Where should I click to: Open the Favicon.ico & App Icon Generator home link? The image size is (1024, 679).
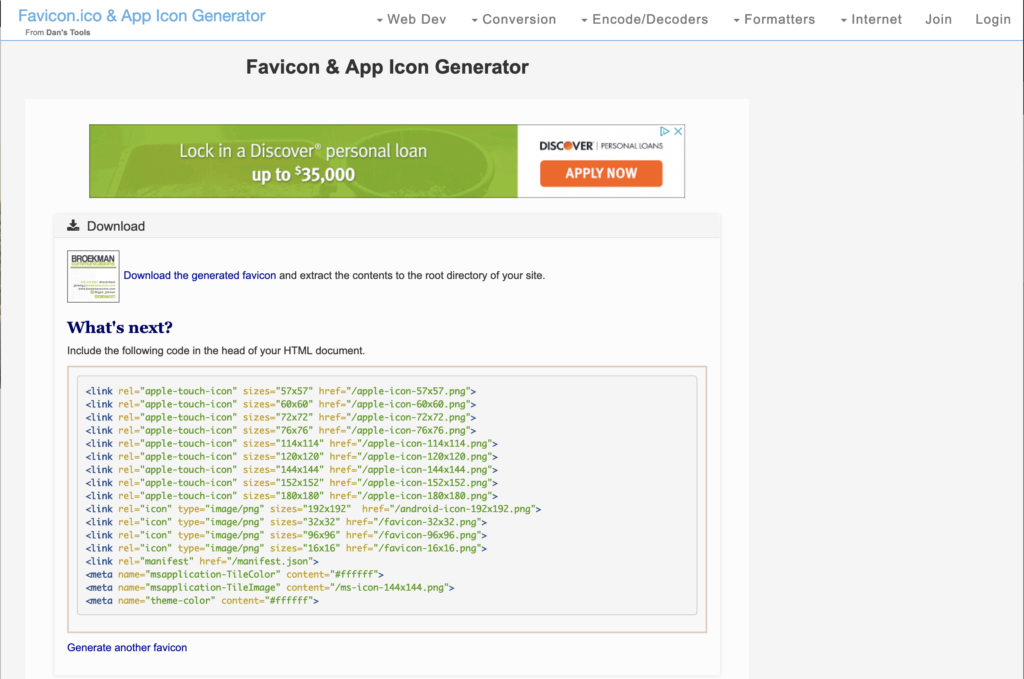141,16
